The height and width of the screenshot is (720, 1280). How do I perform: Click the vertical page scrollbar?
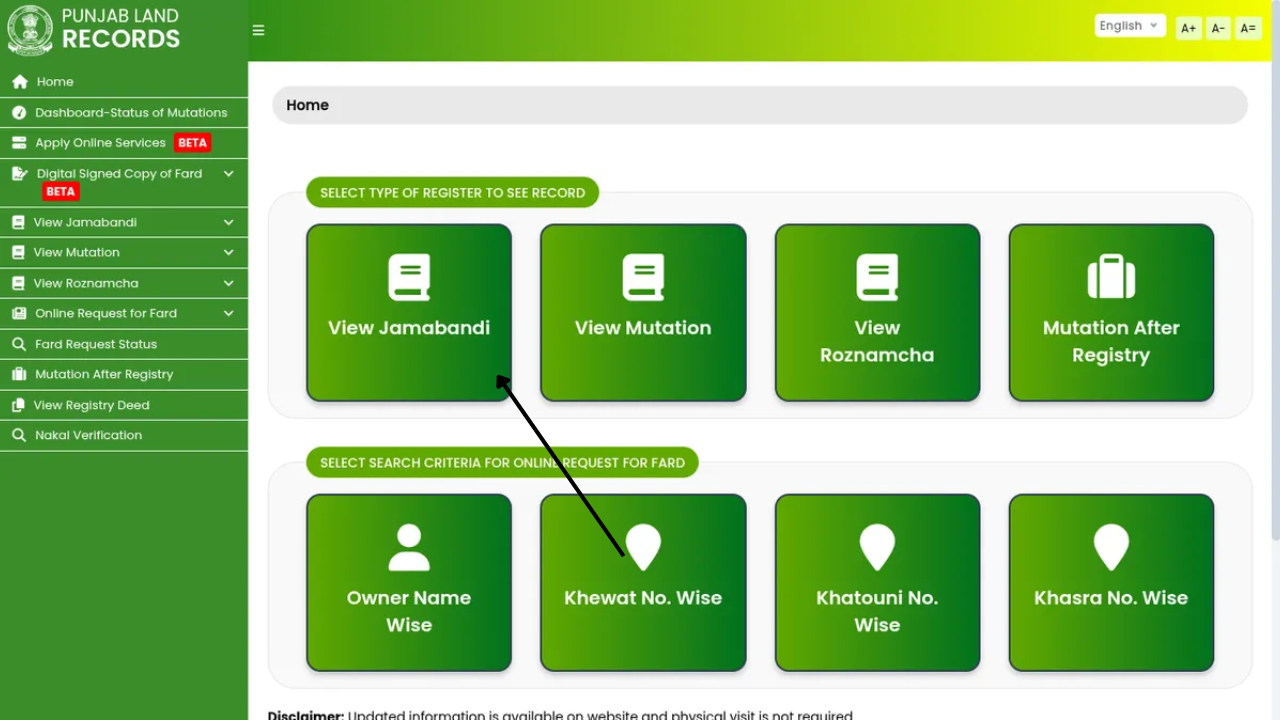(x=1274, y=300)
